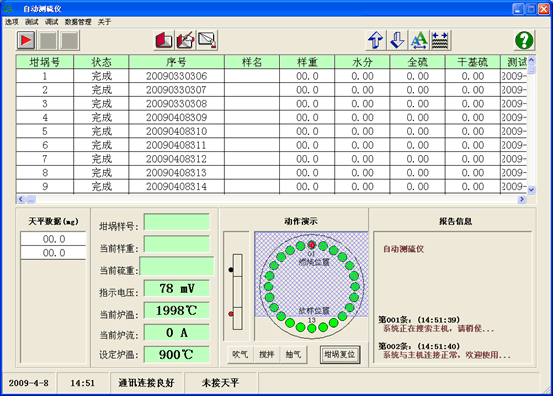Click 完成 status in crucible row 1
The height and width of the screenshot is (397, 554).
(101, 76)
